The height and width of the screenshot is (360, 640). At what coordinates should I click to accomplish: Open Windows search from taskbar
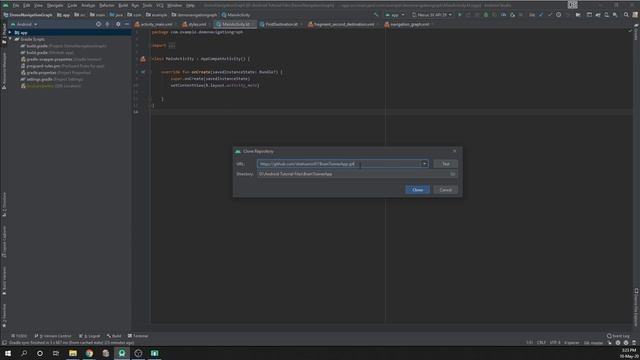click(x=24, y=353)
